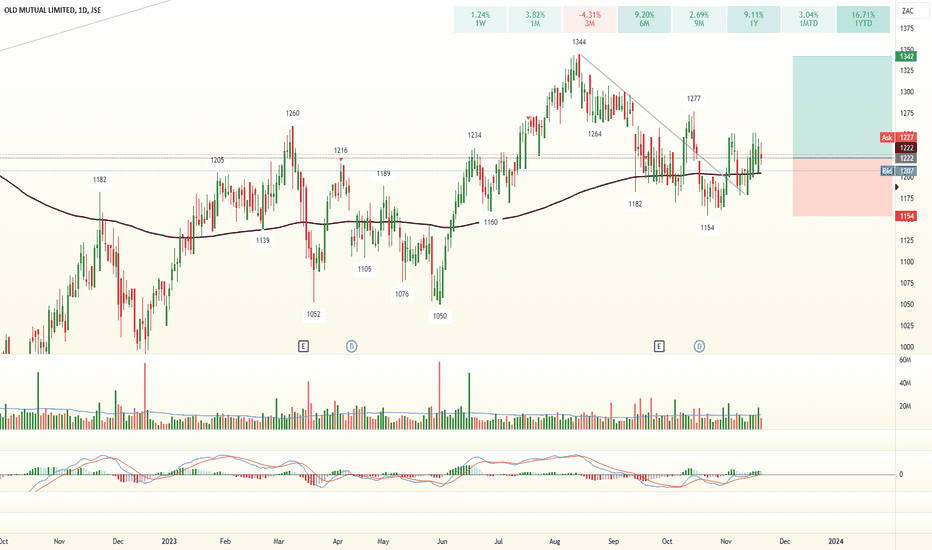Click the Feb label on time axis
Viewport: 932px width, 550px height.
(225, 541)
